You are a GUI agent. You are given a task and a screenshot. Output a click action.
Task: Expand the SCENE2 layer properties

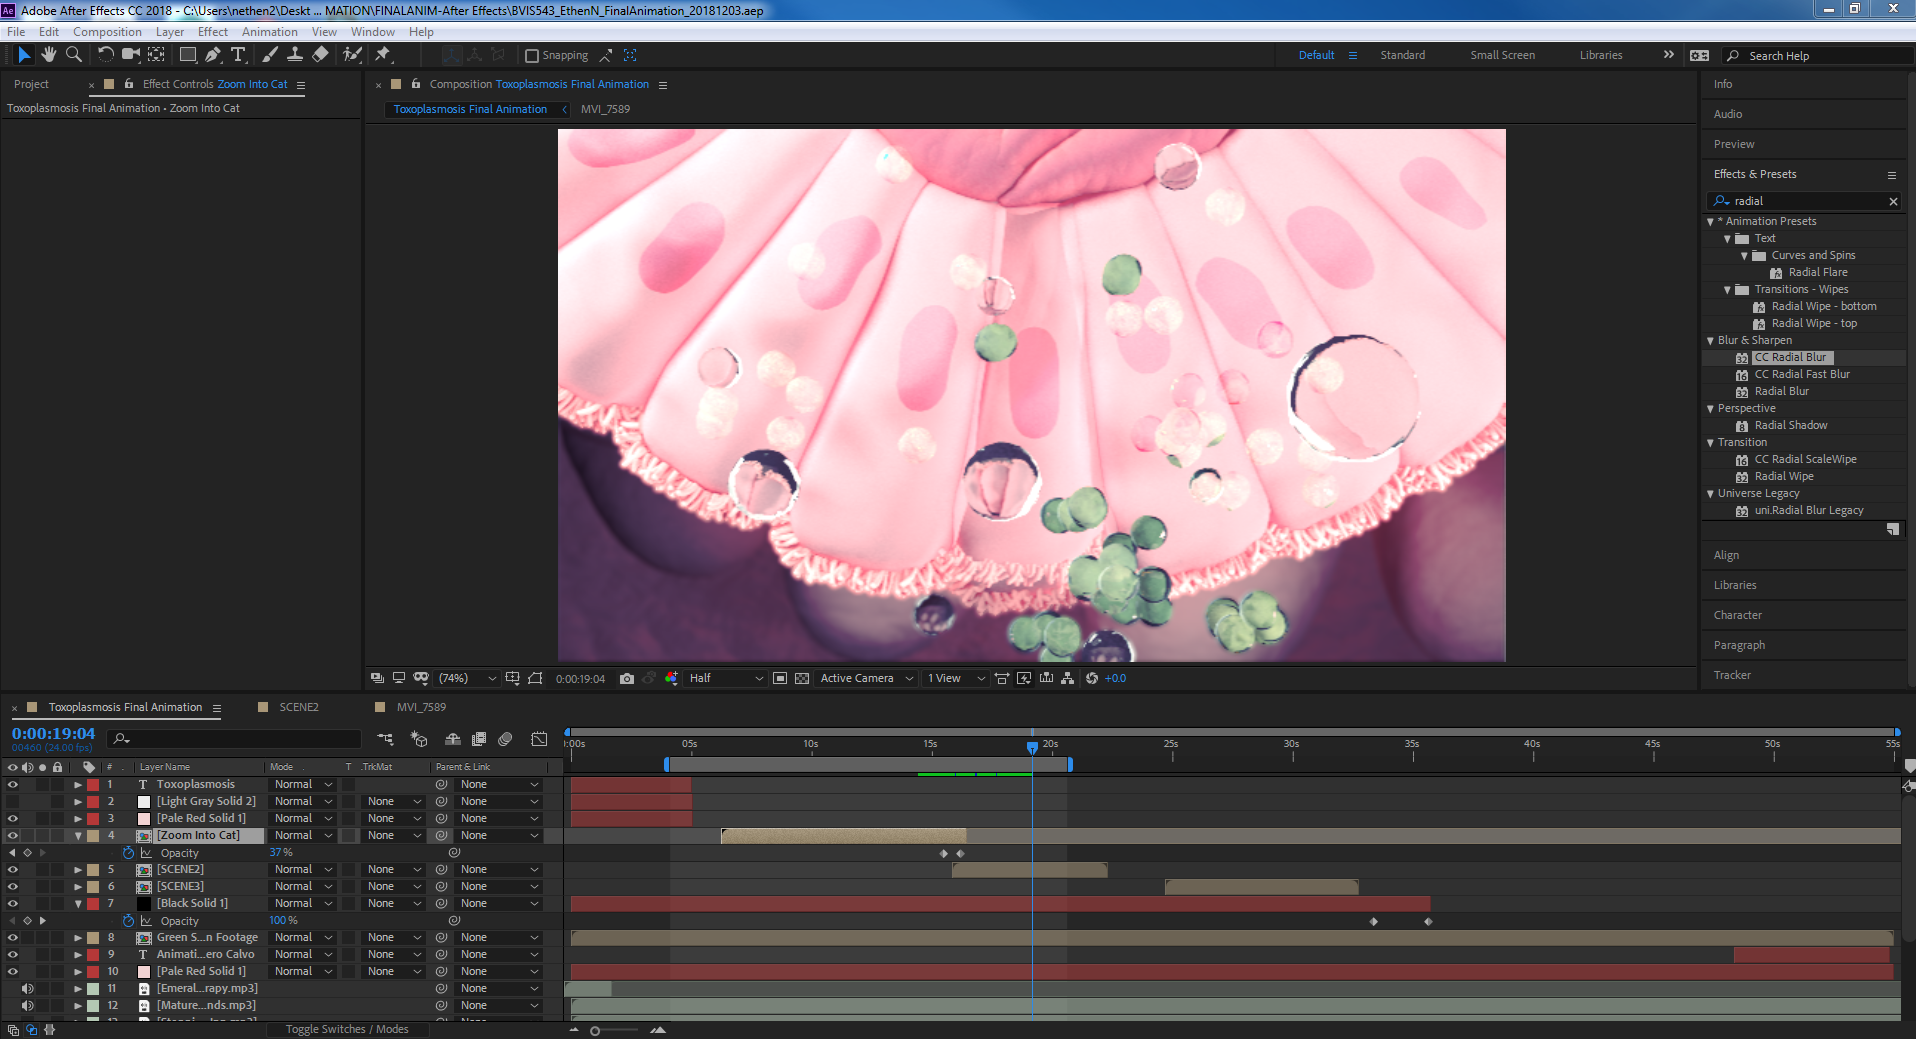pos(78,870)
